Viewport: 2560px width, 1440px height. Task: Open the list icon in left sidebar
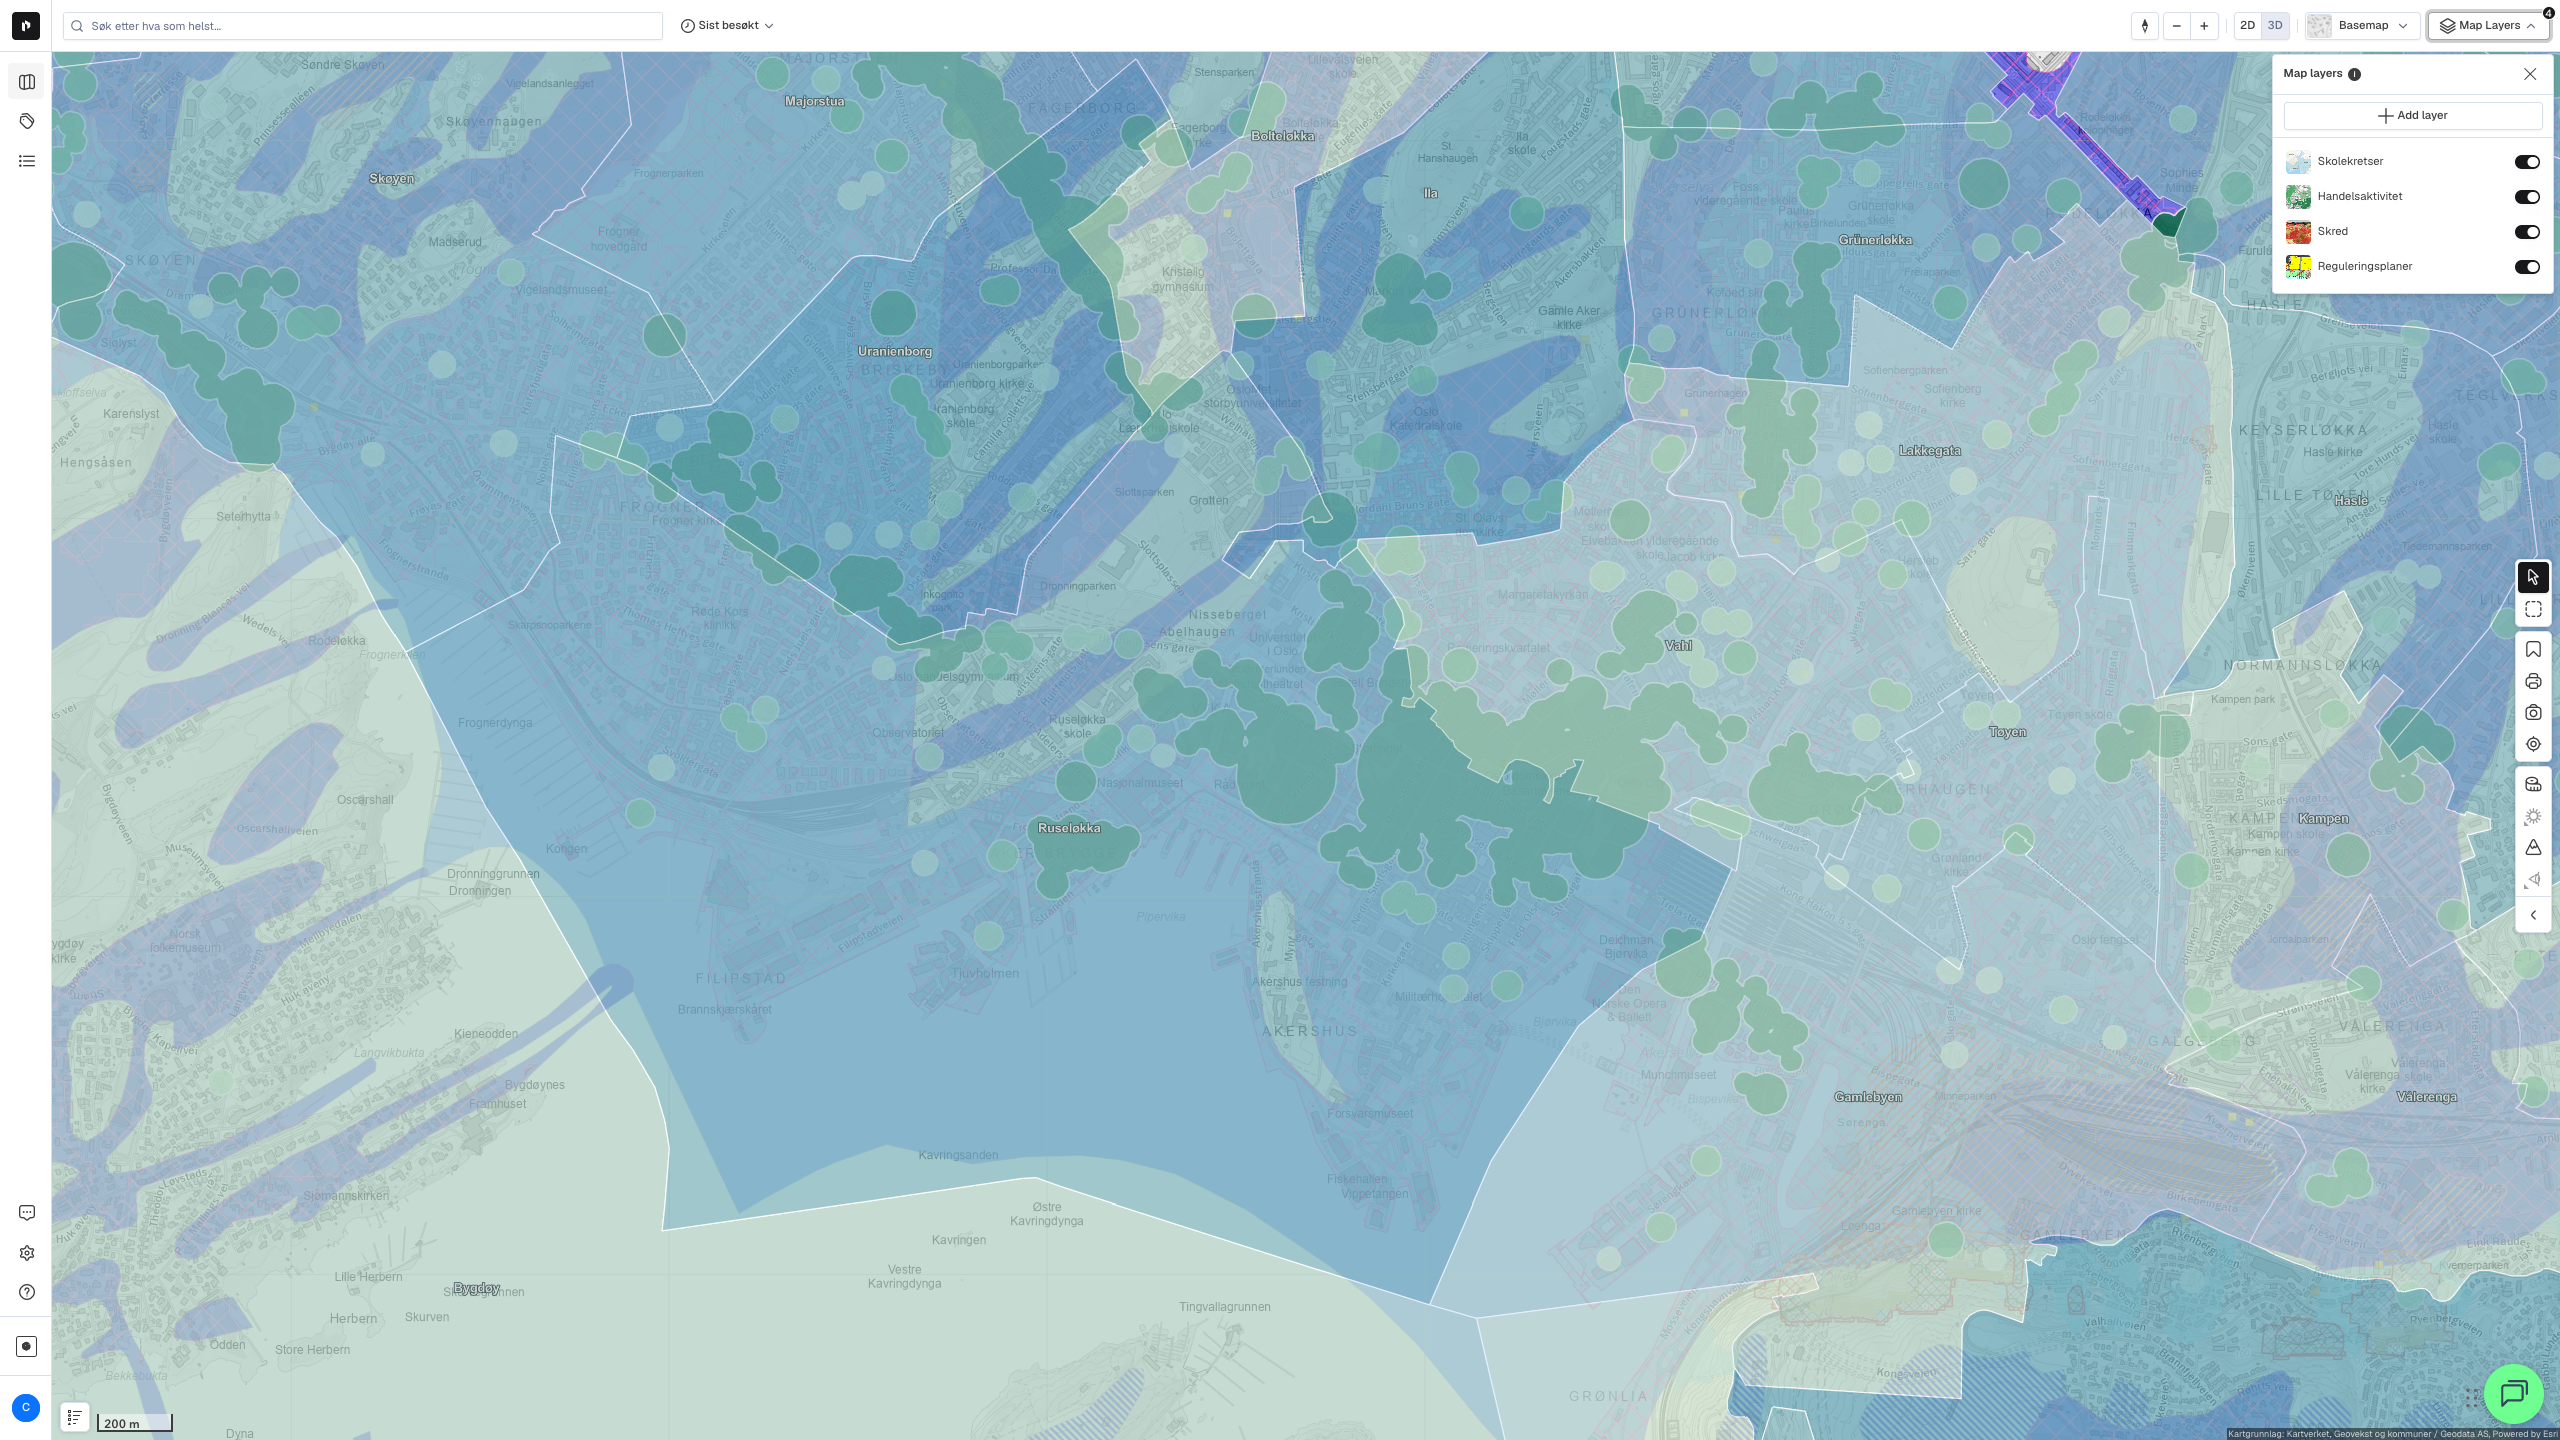27,161
